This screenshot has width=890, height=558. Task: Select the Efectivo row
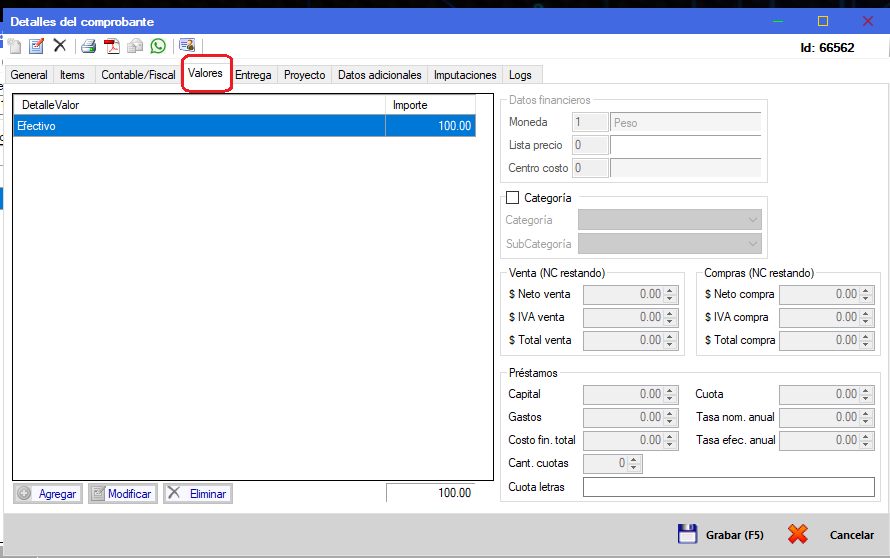coord(245,125)
